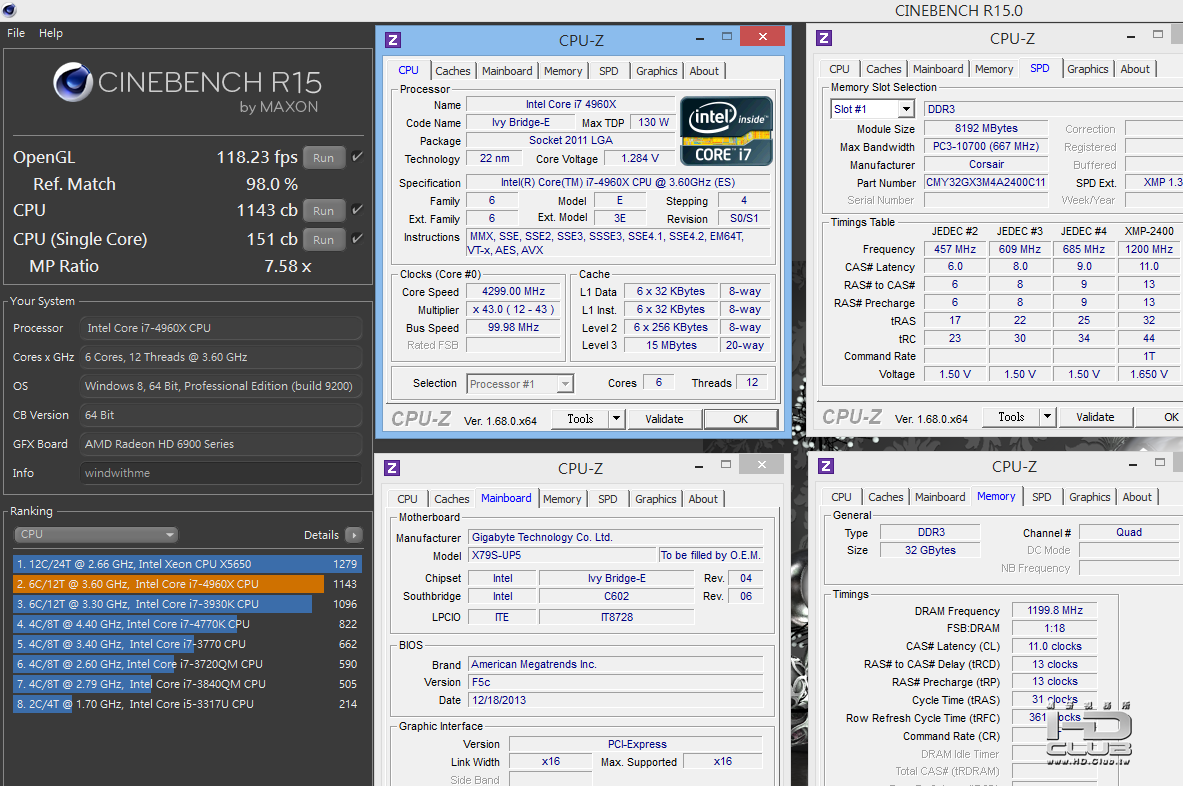Select ranking row Intel Core i7-4960X CPU

187,584
